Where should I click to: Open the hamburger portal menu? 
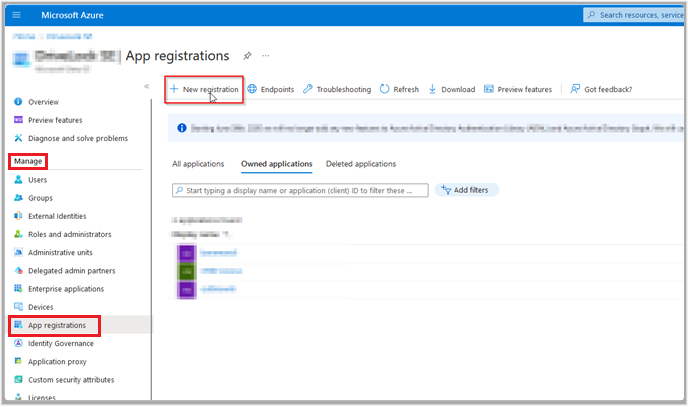pos(16,15)
